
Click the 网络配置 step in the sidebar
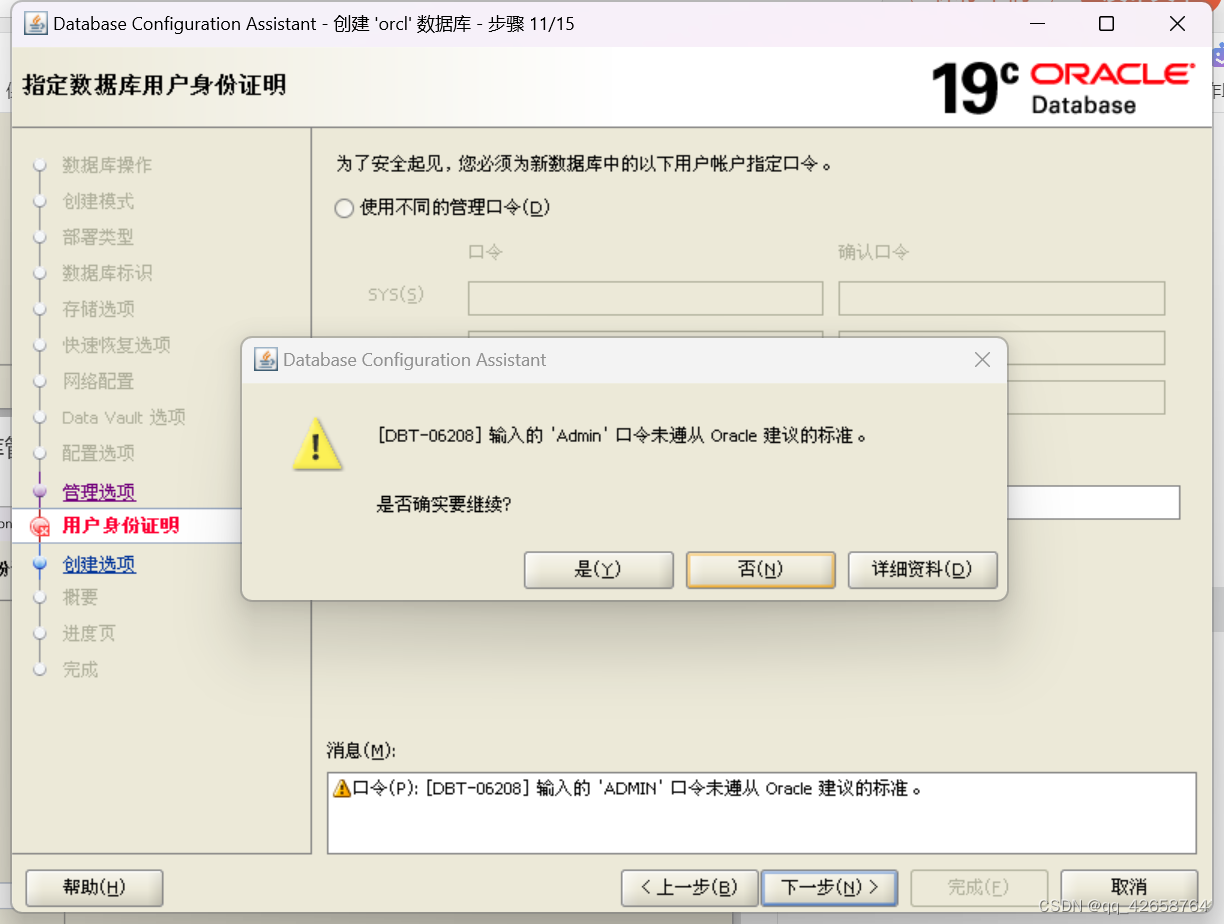[98, 381]
